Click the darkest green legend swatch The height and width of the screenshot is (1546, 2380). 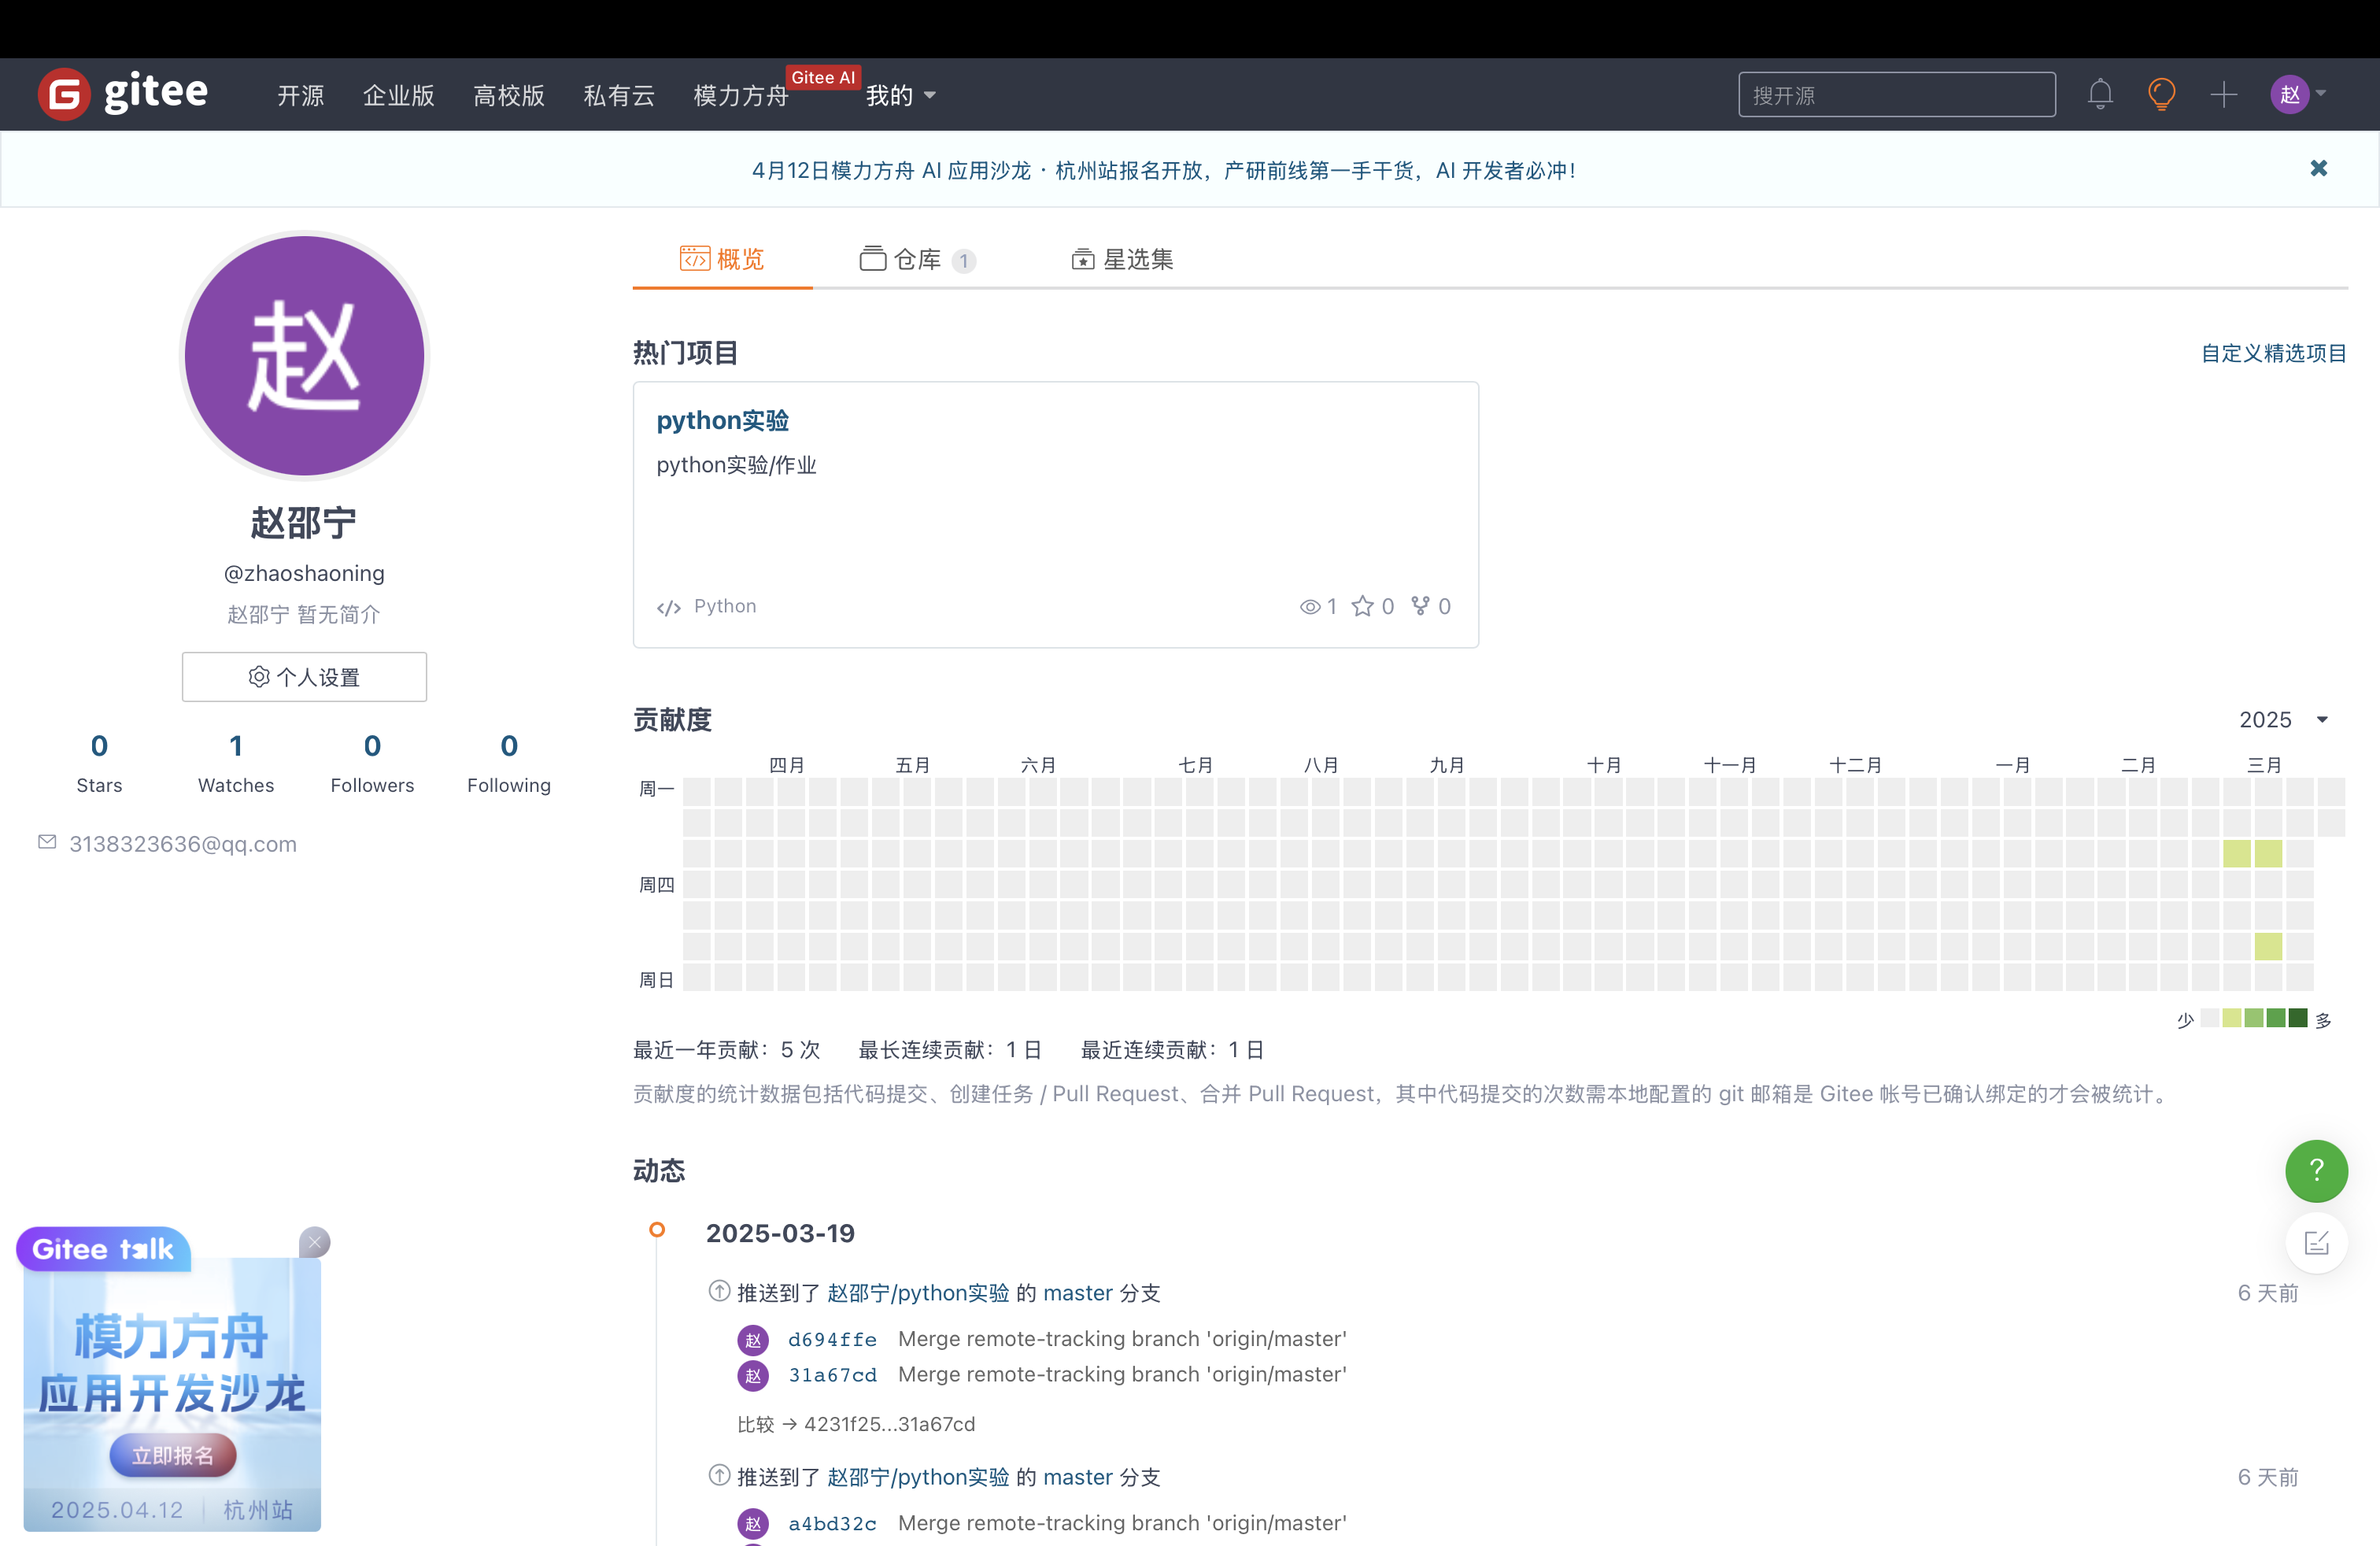pos(2298,1018)
